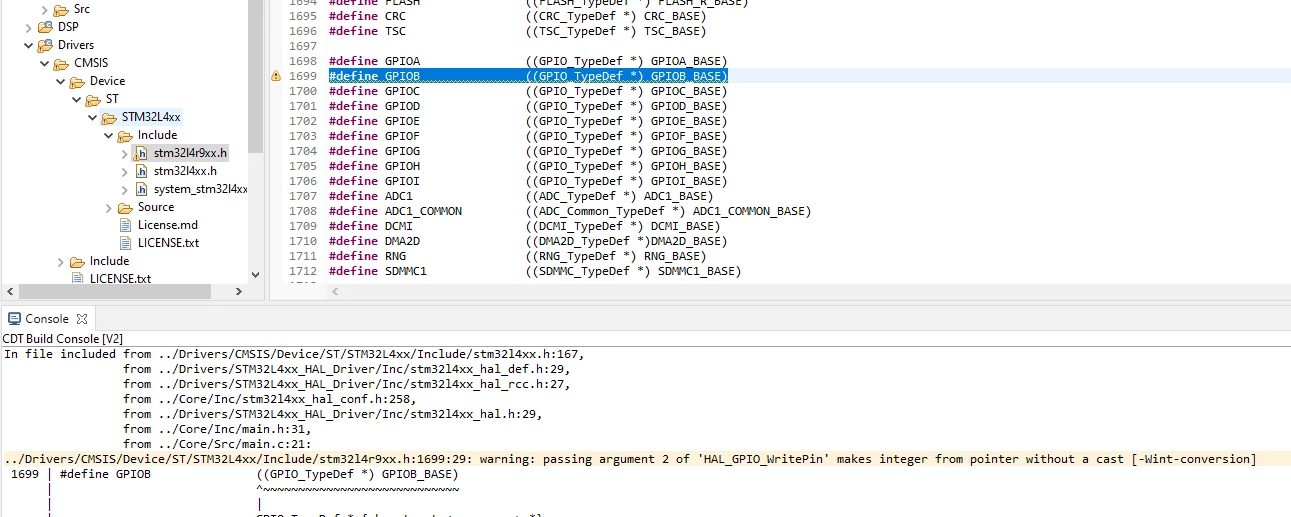Click the editor horizontal scroll-left arrow
1291x517 pixels.
(333, 291)
